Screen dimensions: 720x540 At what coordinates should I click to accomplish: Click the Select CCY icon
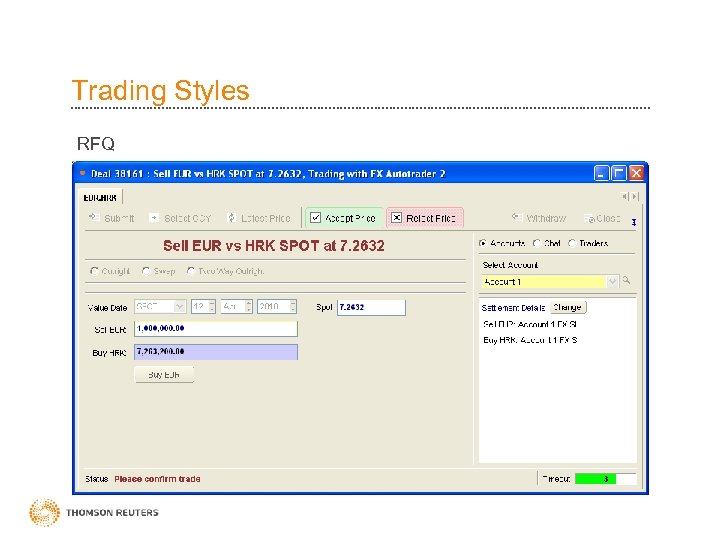(154, 218)
